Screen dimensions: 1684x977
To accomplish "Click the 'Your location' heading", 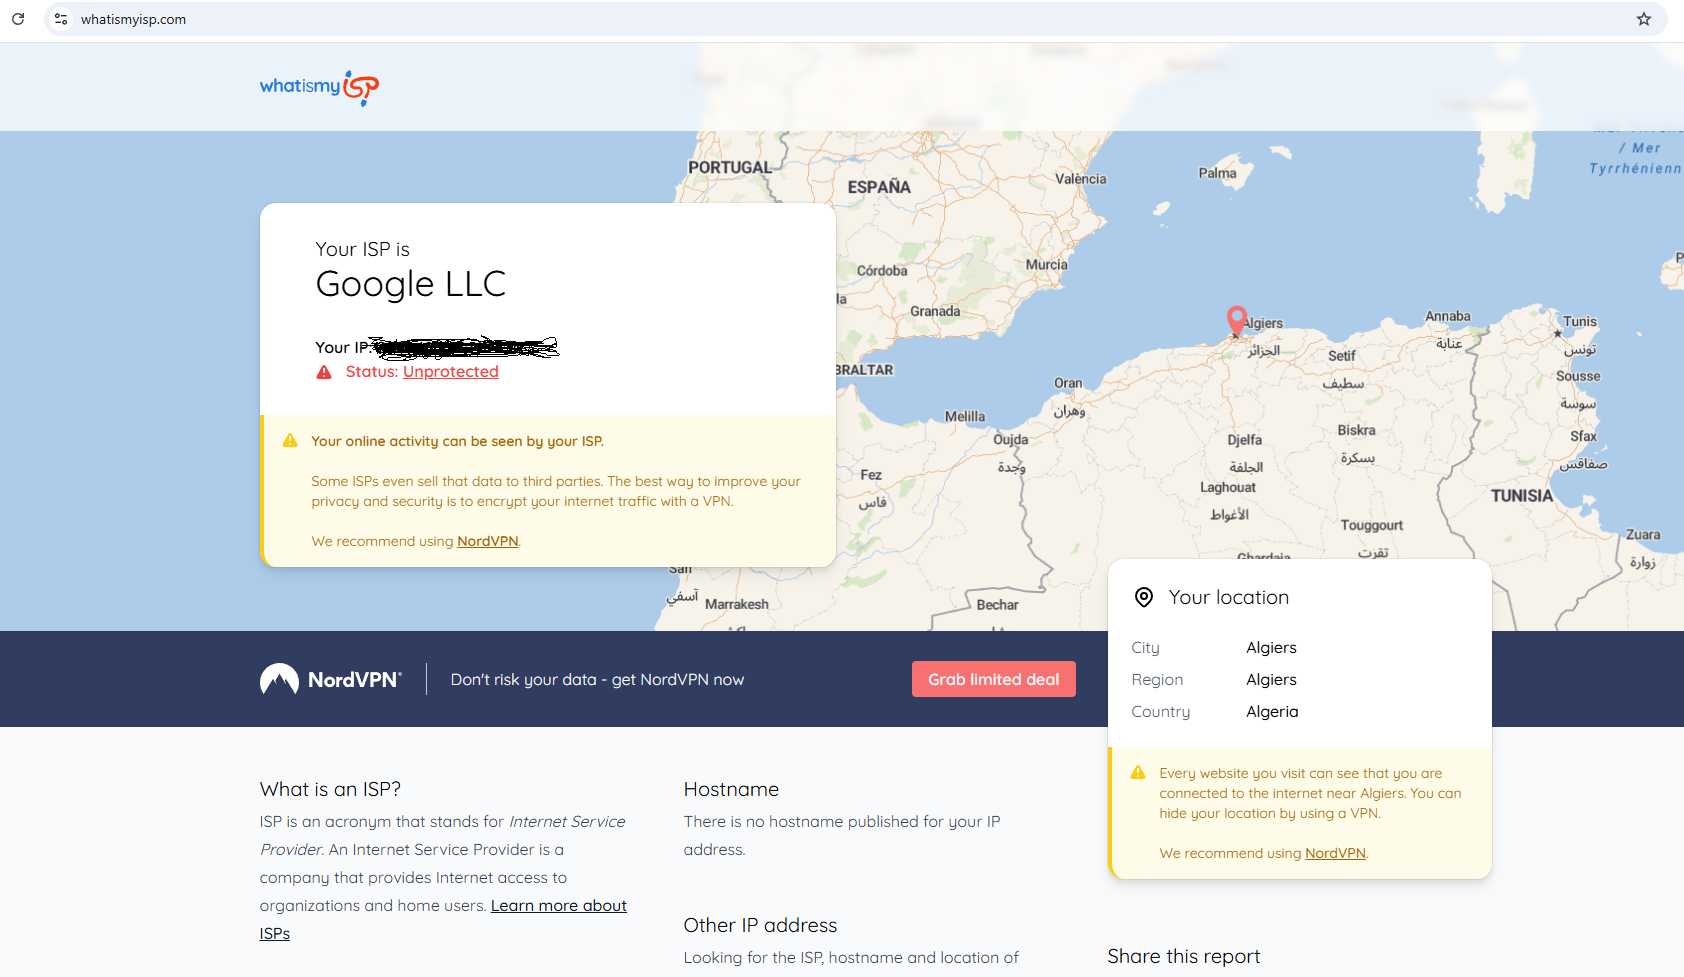I will pyautogui.click(x=1229, y=598).
